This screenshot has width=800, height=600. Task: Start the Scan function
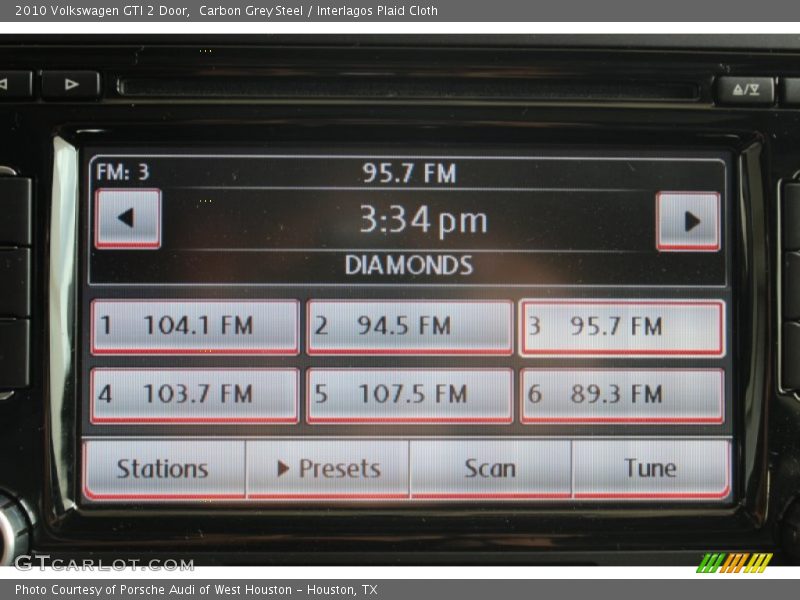coord(490,468)
